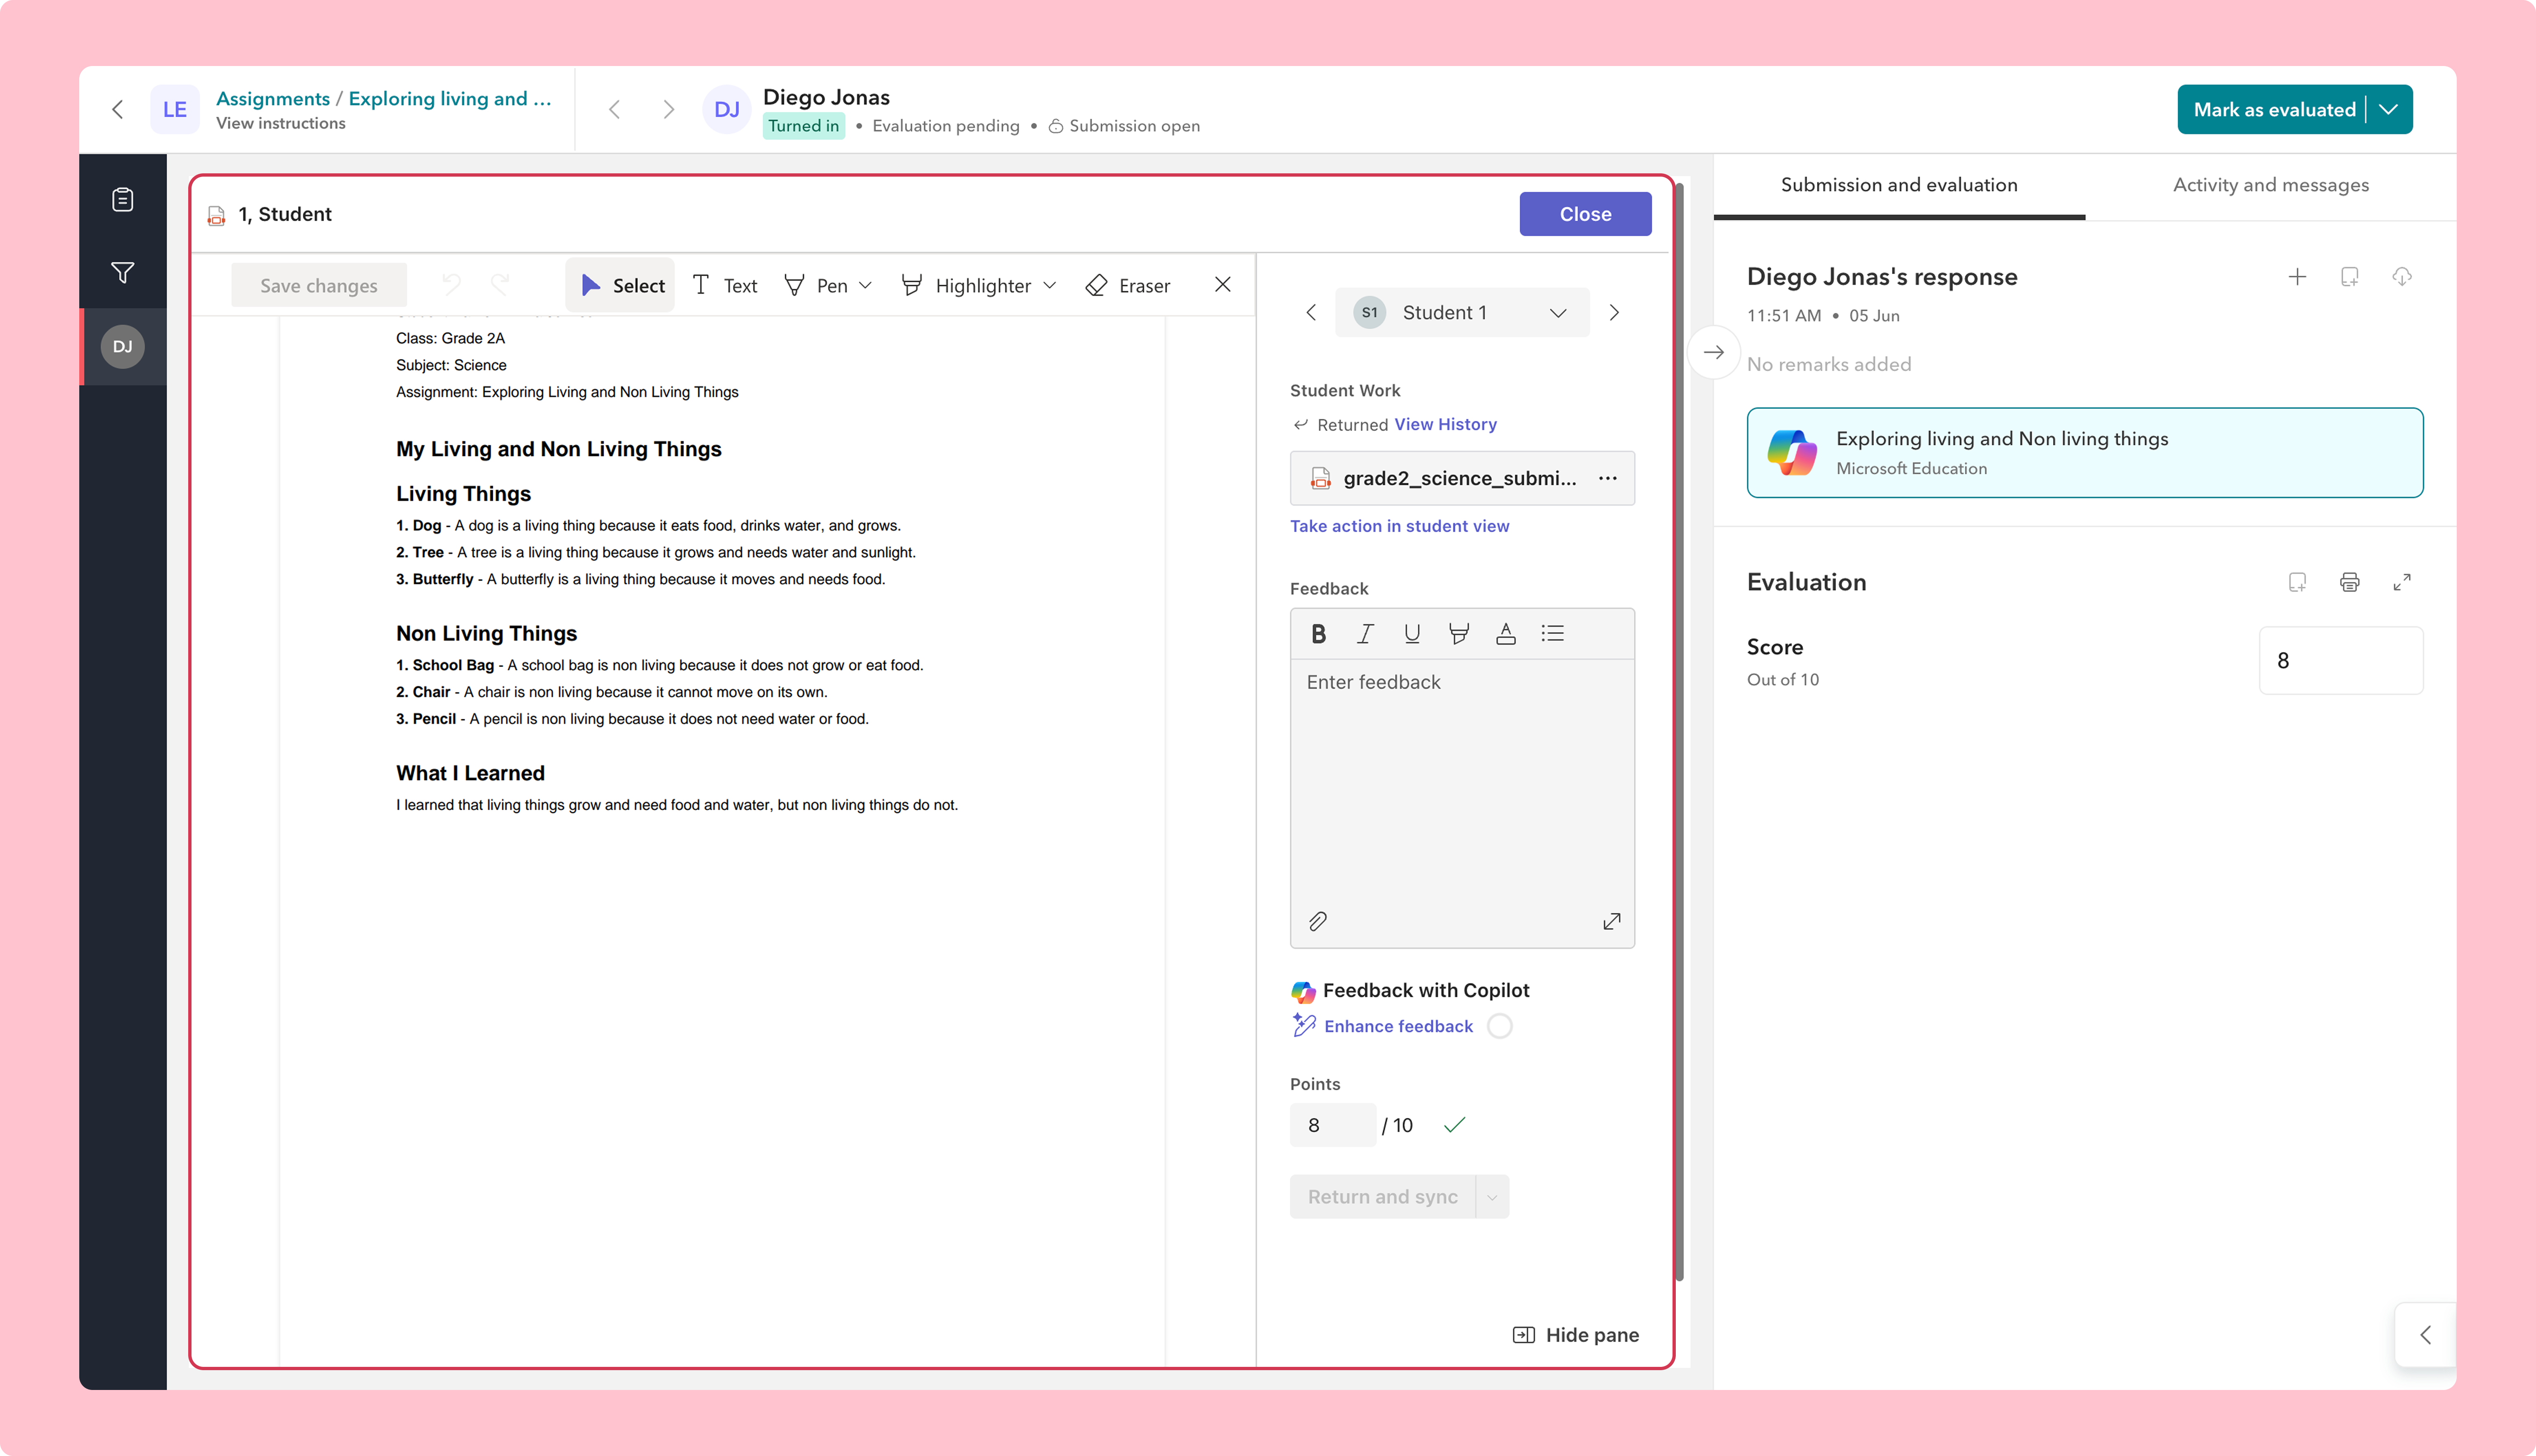Expand the Highlighter options chevron
Image resolution: width=2536 pixels, height=1456 pixels.
pyautogui.click(x=1049, y=285)
